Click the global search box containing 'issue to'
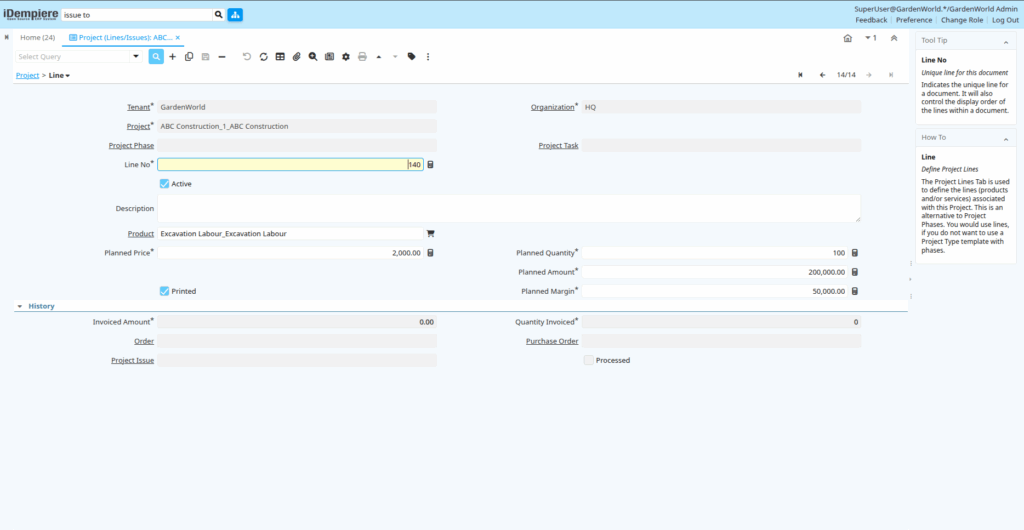This screenshot has width=1024, height=530. [137, 14]
